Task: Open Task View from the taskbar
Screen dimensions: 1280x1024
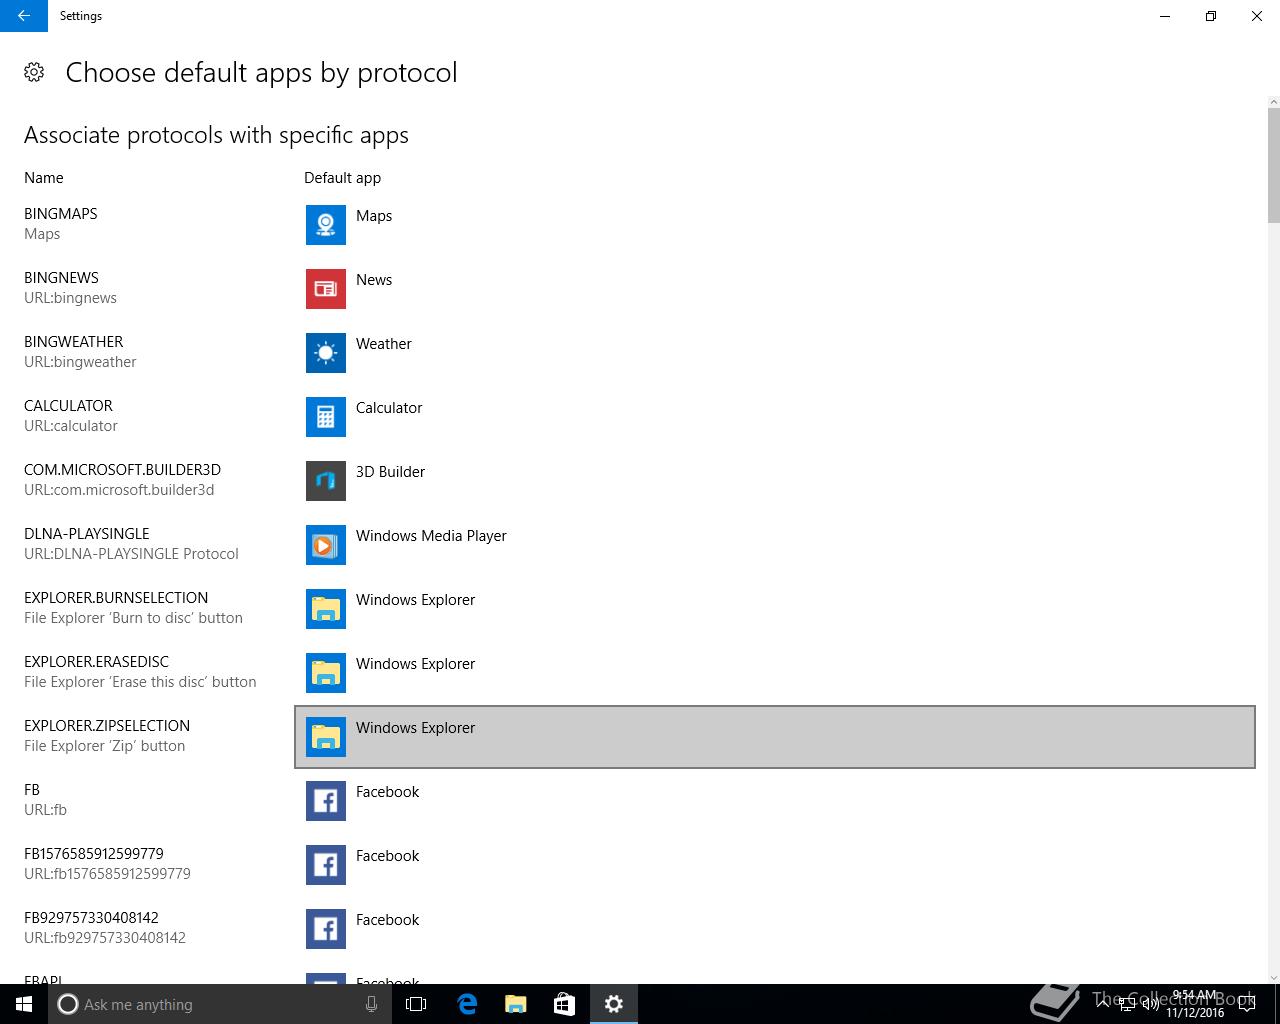Action: coord(416,1004)
